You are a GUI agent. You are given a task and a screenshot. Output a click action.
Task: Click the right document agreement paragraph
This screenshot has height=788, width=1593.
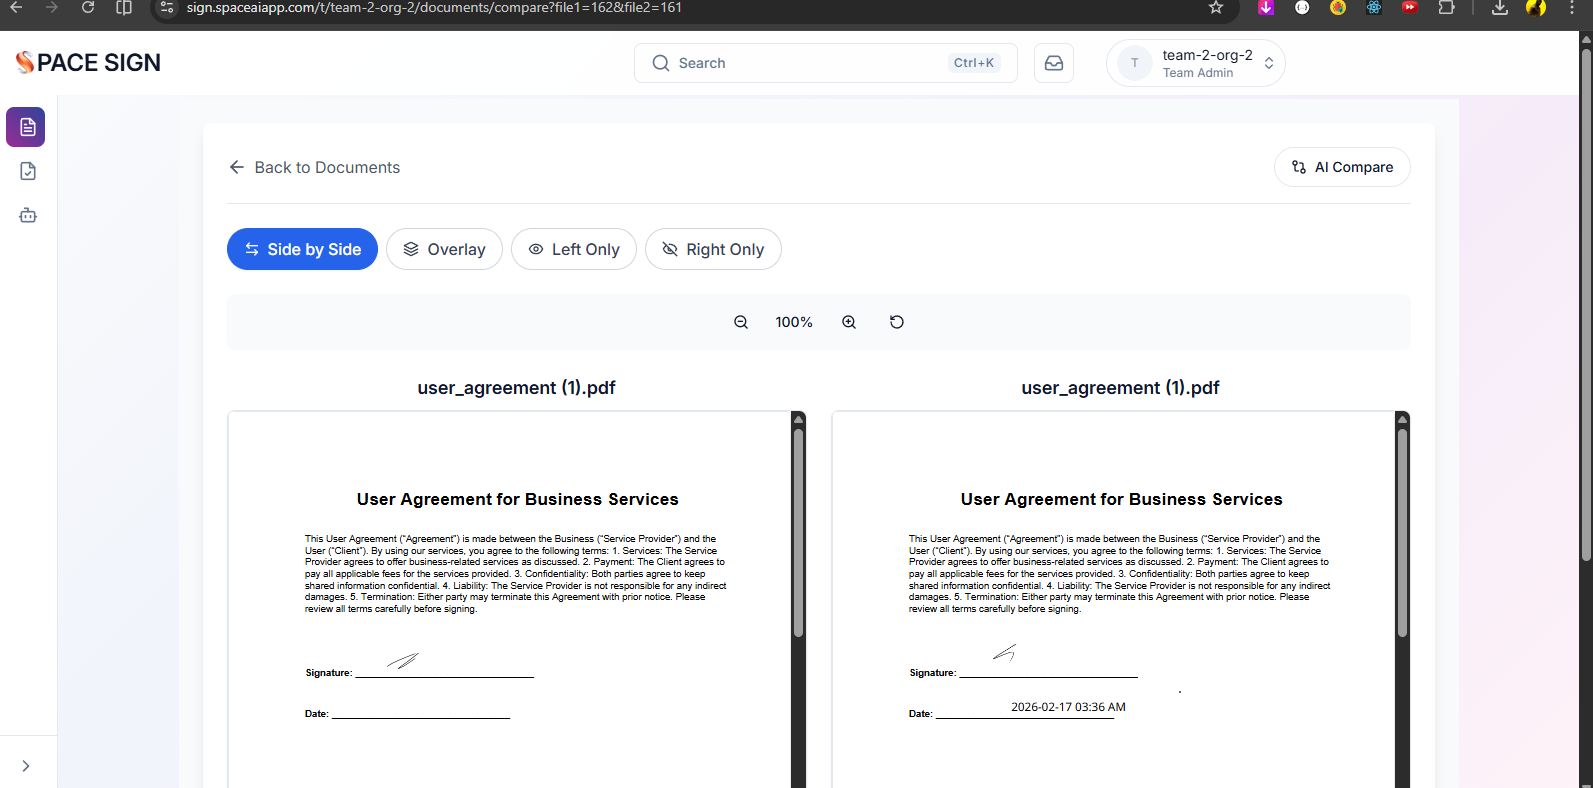click(1120, 574)
